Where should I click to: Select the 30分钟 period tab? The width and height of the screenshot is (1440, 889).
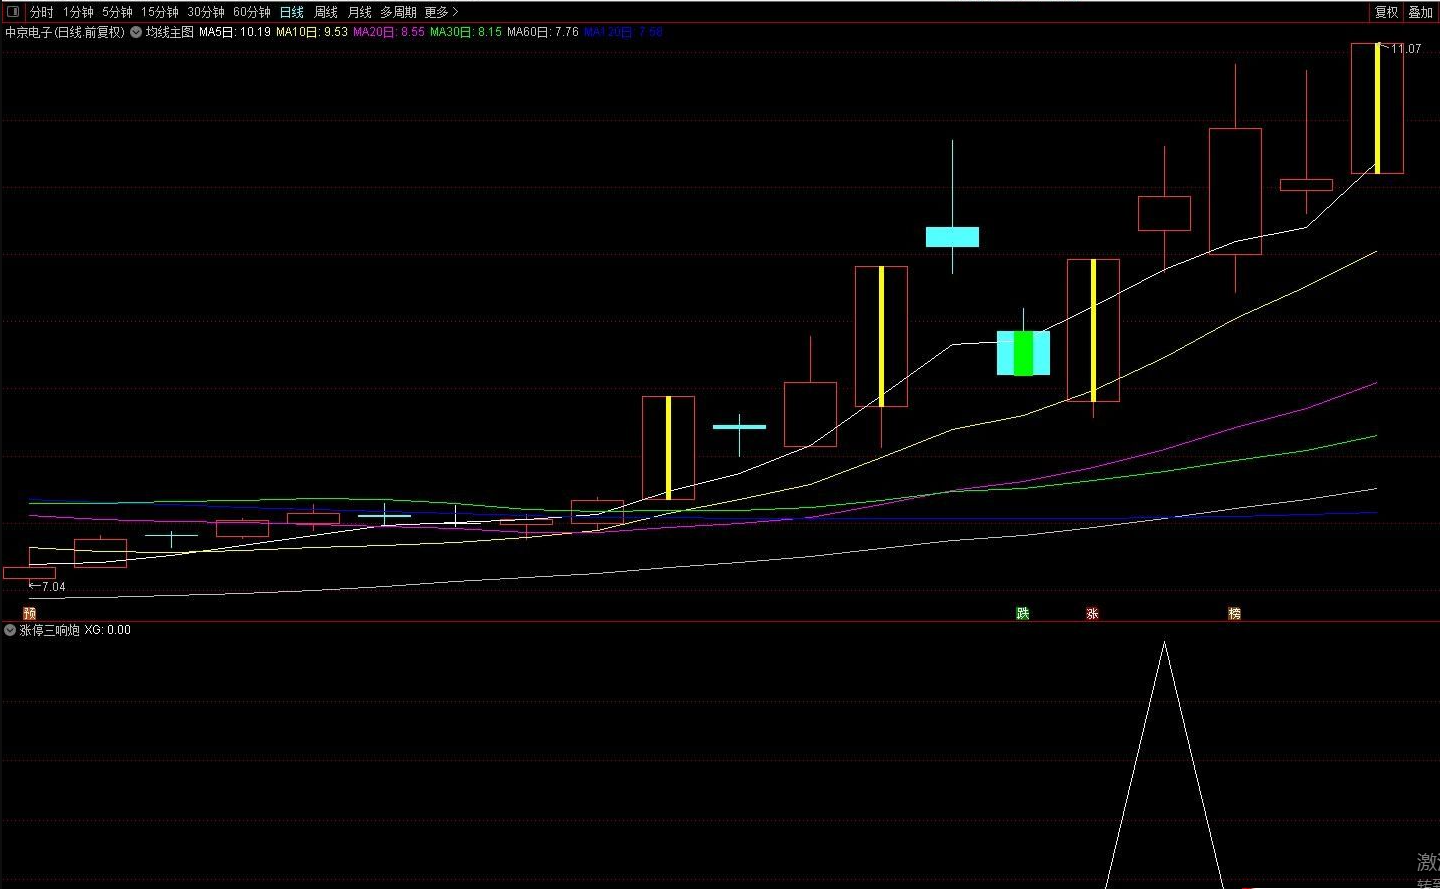coord(206,12)
